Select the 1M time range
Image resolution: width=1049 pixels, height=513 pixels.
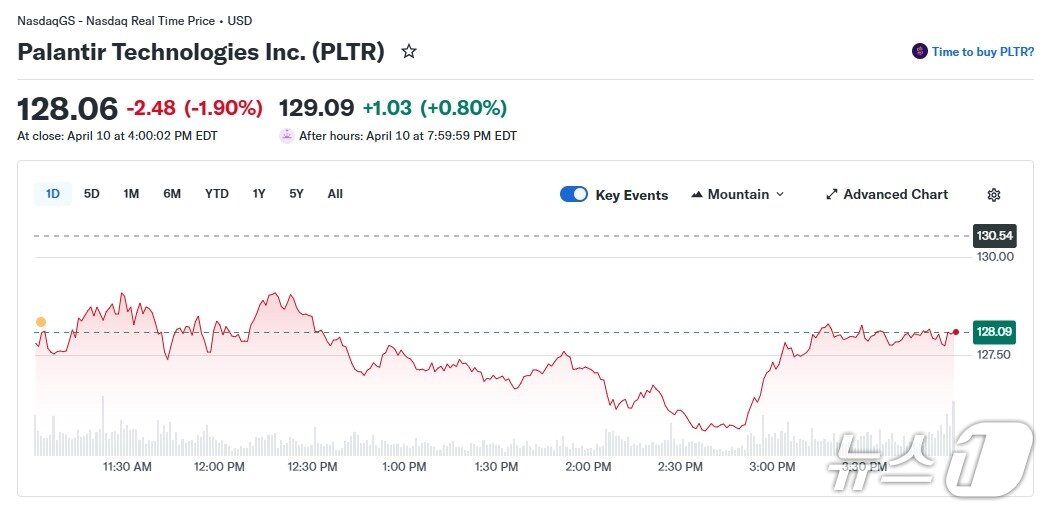click(x=131, y=194)
